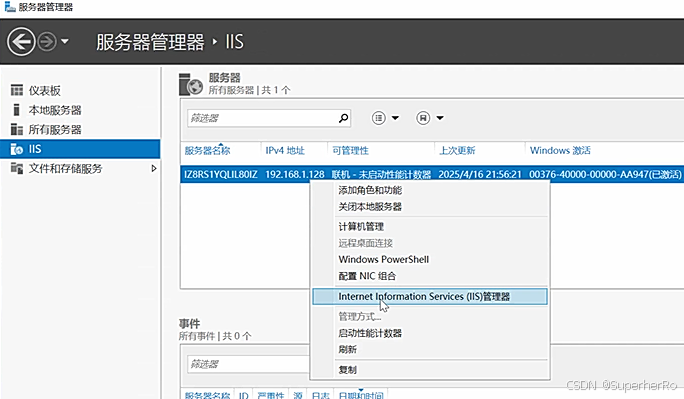Click the magnifier search icon in servers filter
Image resolution: width=684 pixels, height=399 pixels.
[x=344, y=118]
